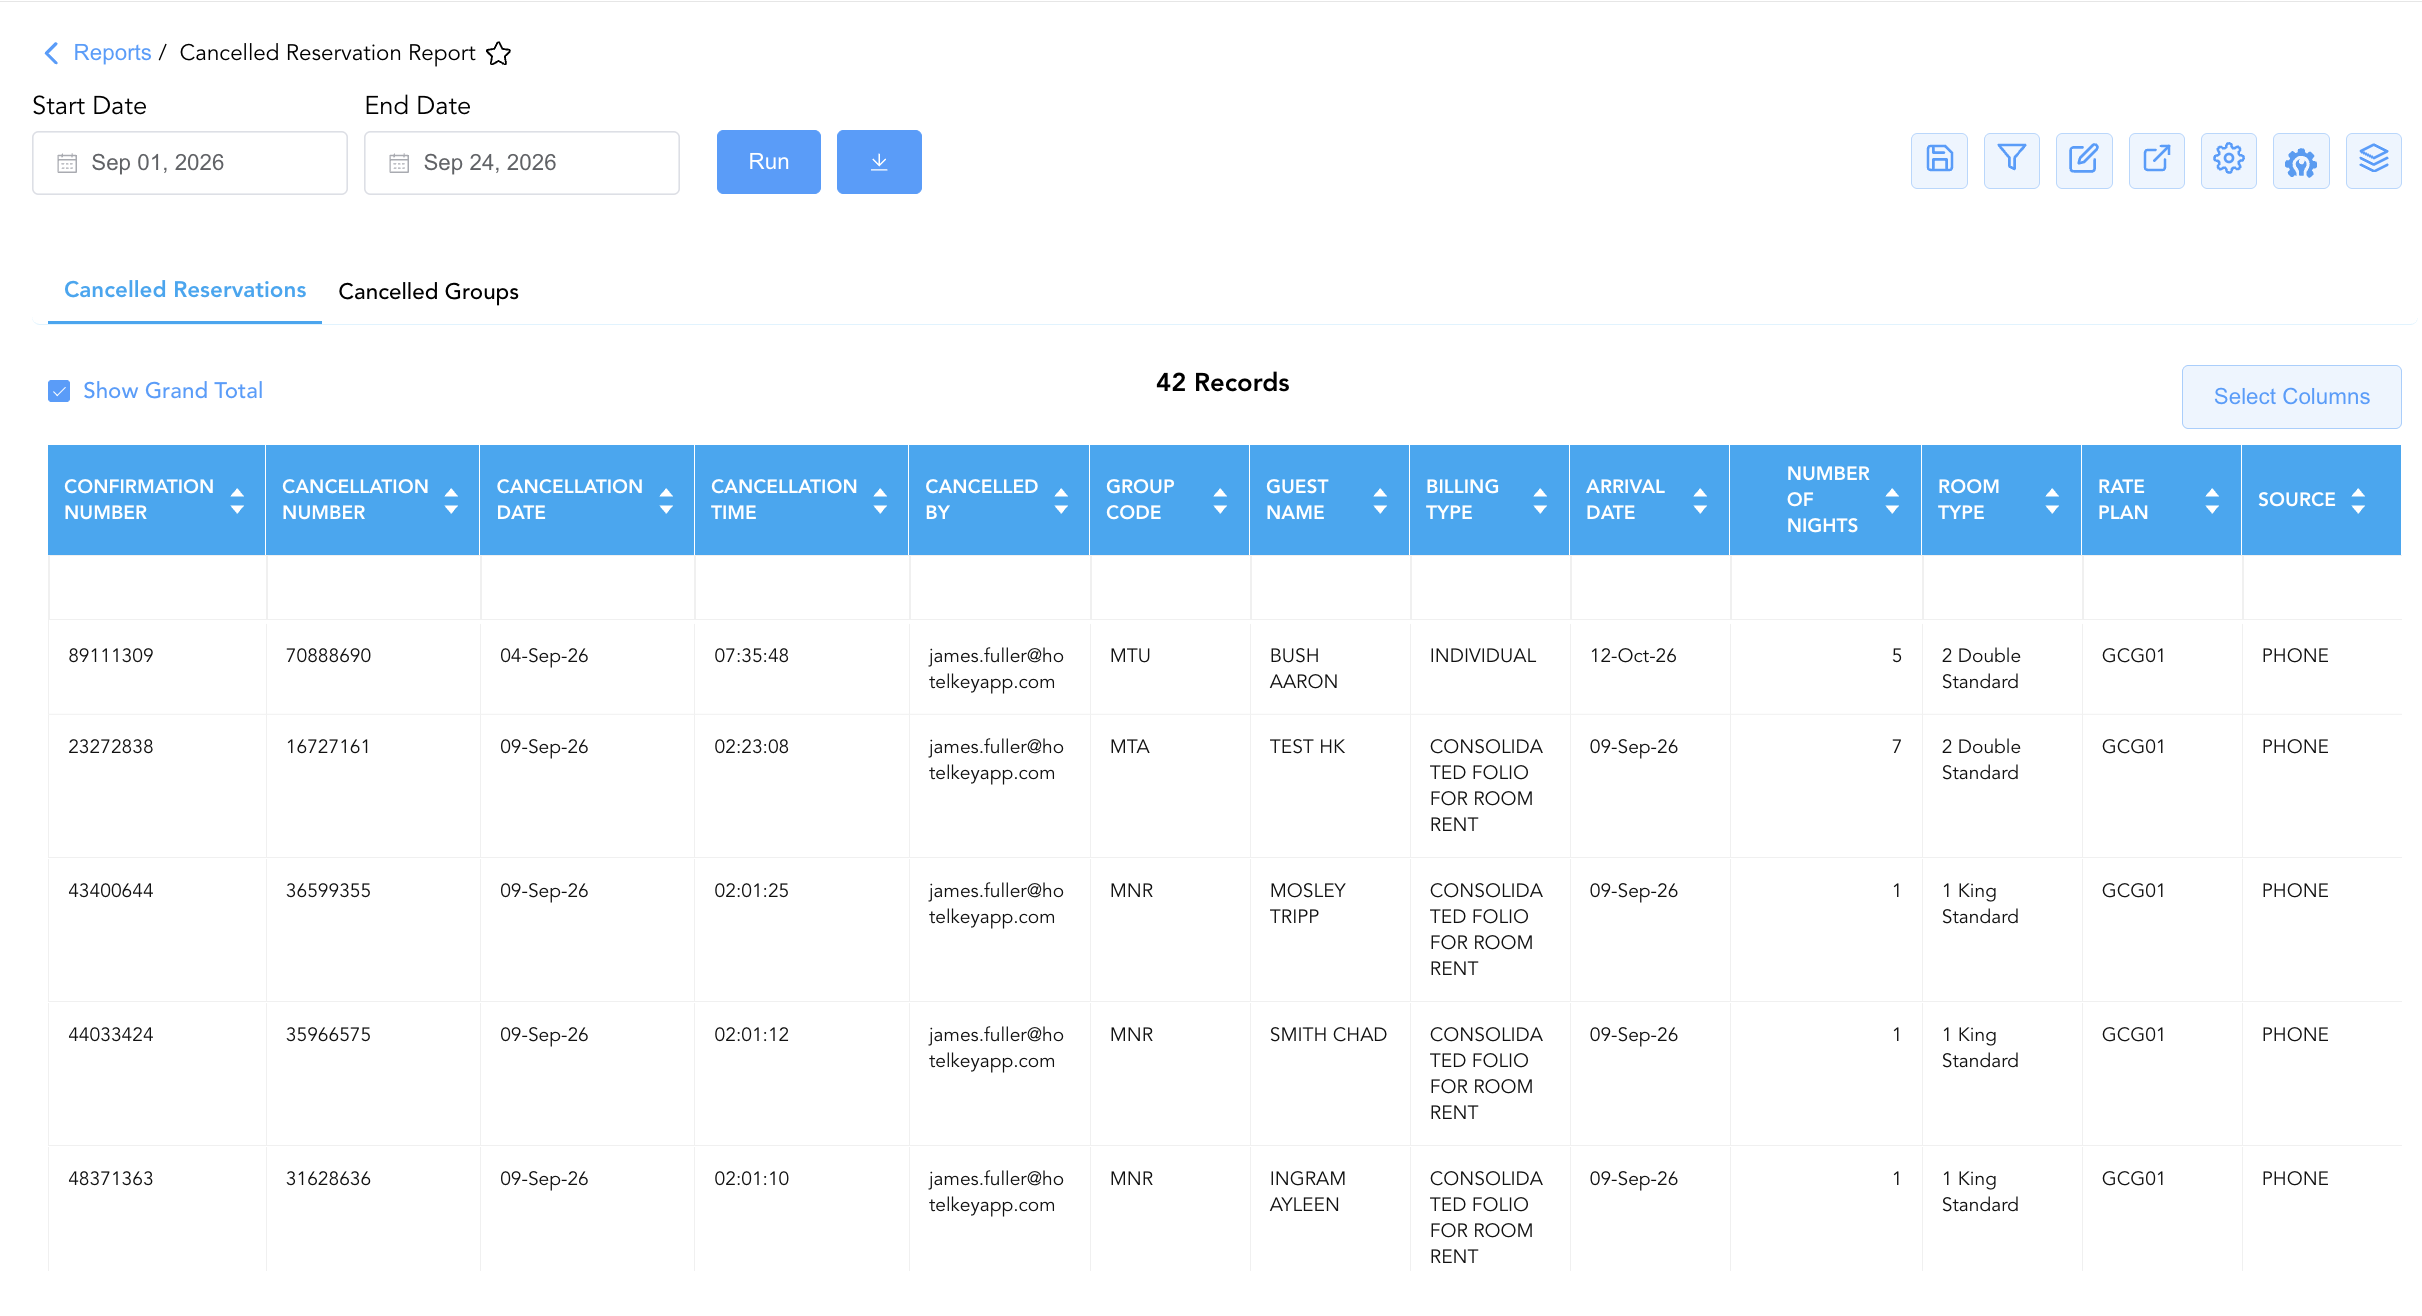Sort by Arrival Date column arrows
Image resolution: width=2422 pixels, height=1316 pixels.
1700,500
